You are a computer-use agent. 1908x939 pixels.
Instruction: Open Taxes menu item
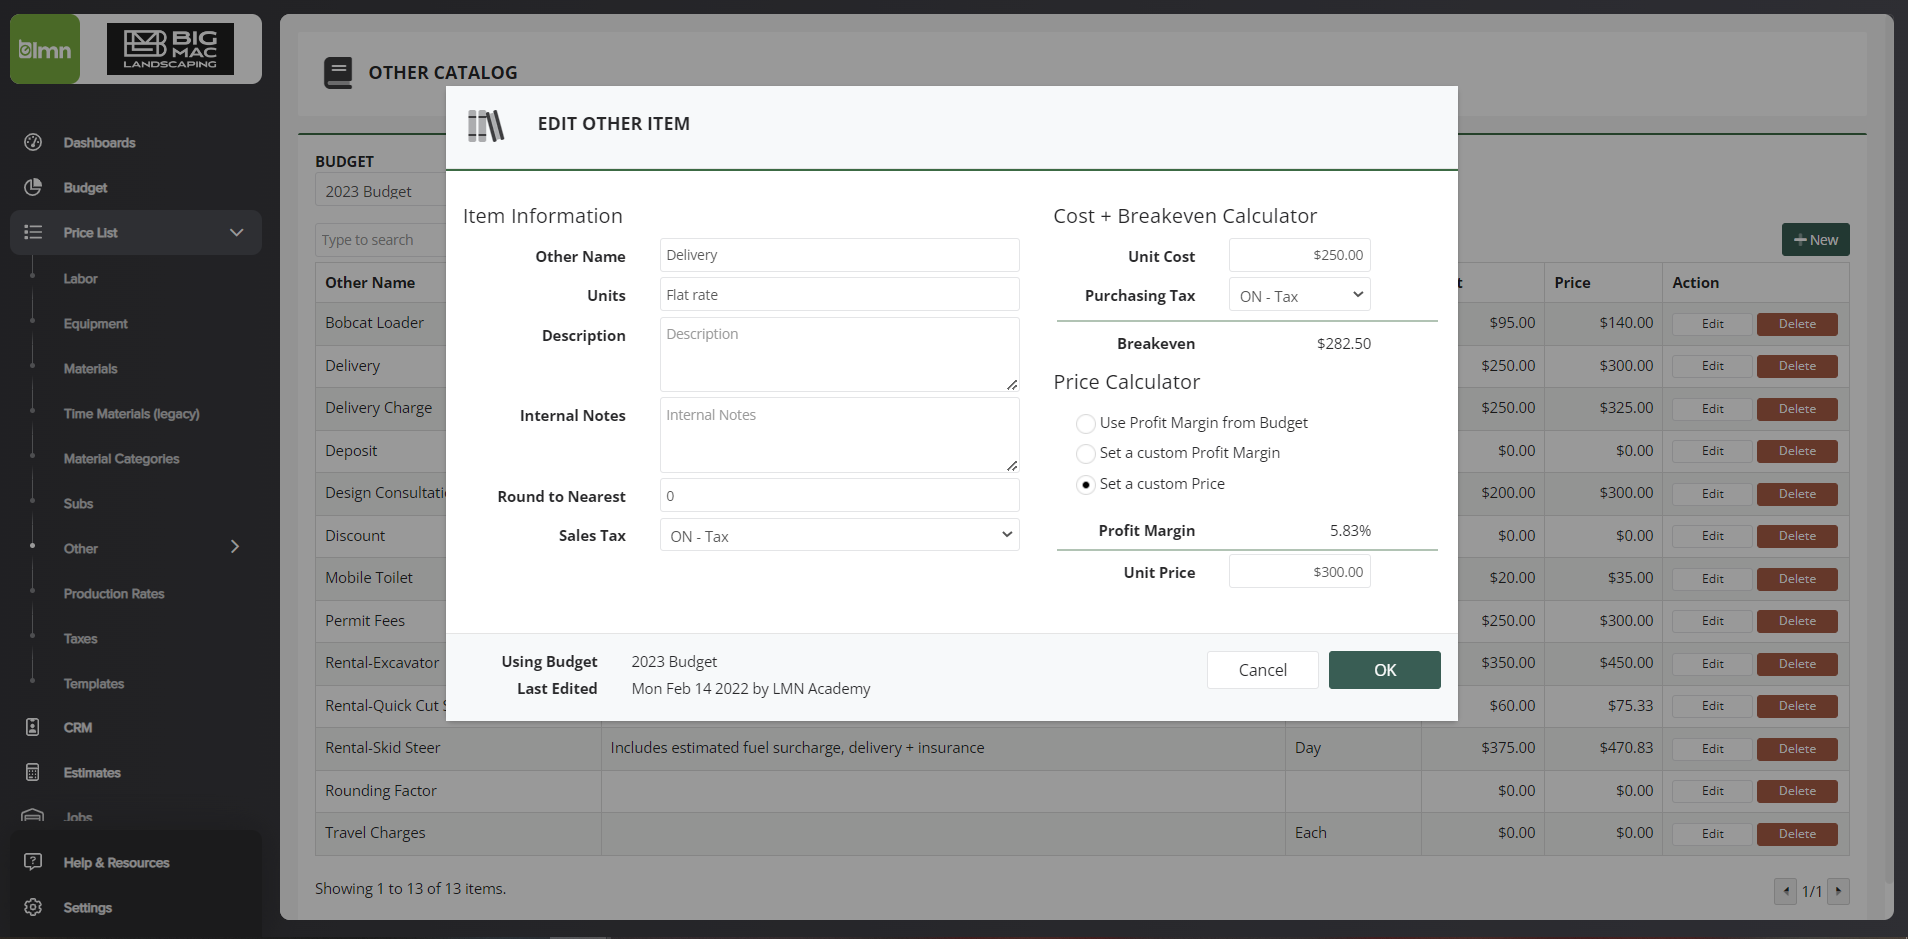(x=80, y=638)
